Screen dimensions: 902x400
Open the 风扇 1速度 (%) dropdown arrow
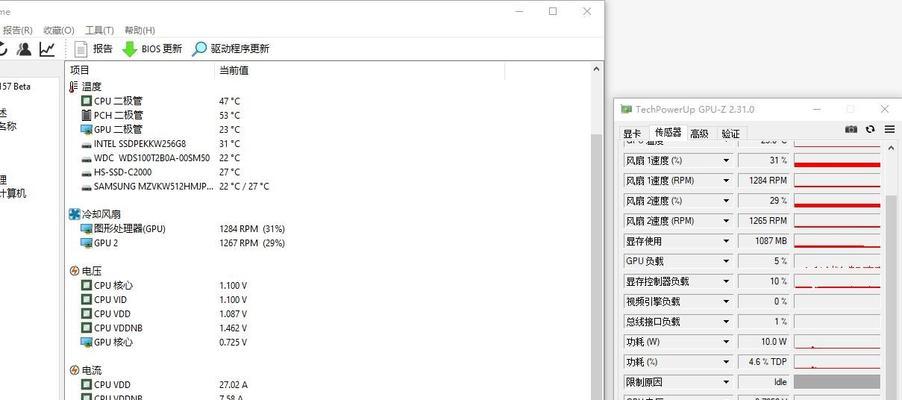726,161
